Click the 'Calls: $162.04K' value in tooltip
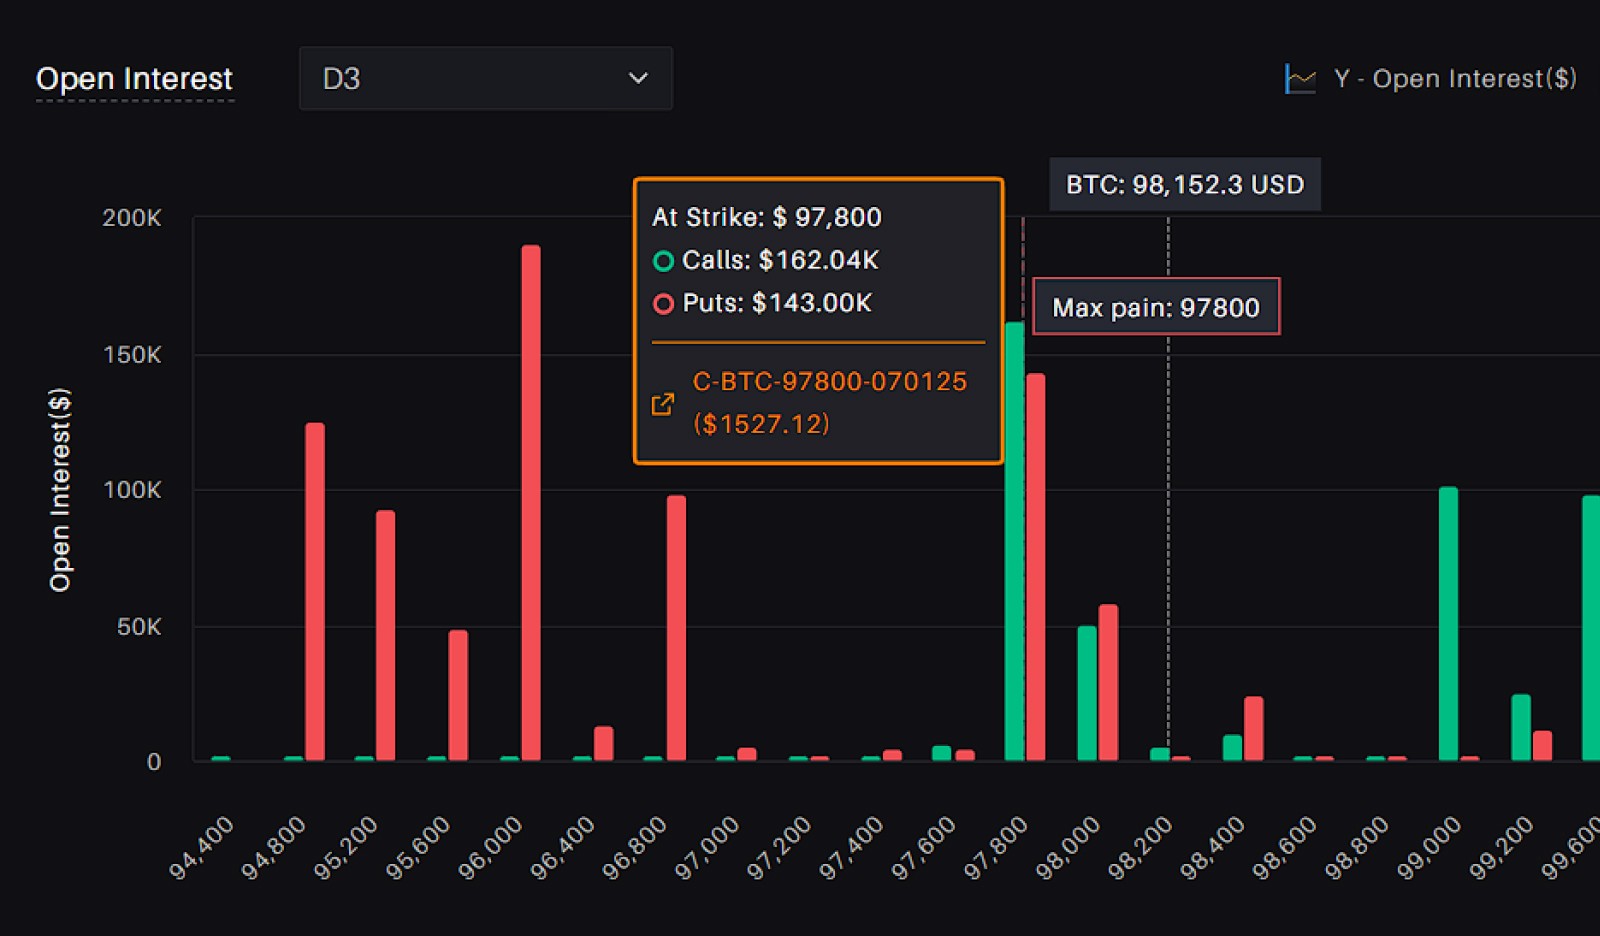Image resolution: width=1600 pixels, height=936 pixels. (780, 260)
